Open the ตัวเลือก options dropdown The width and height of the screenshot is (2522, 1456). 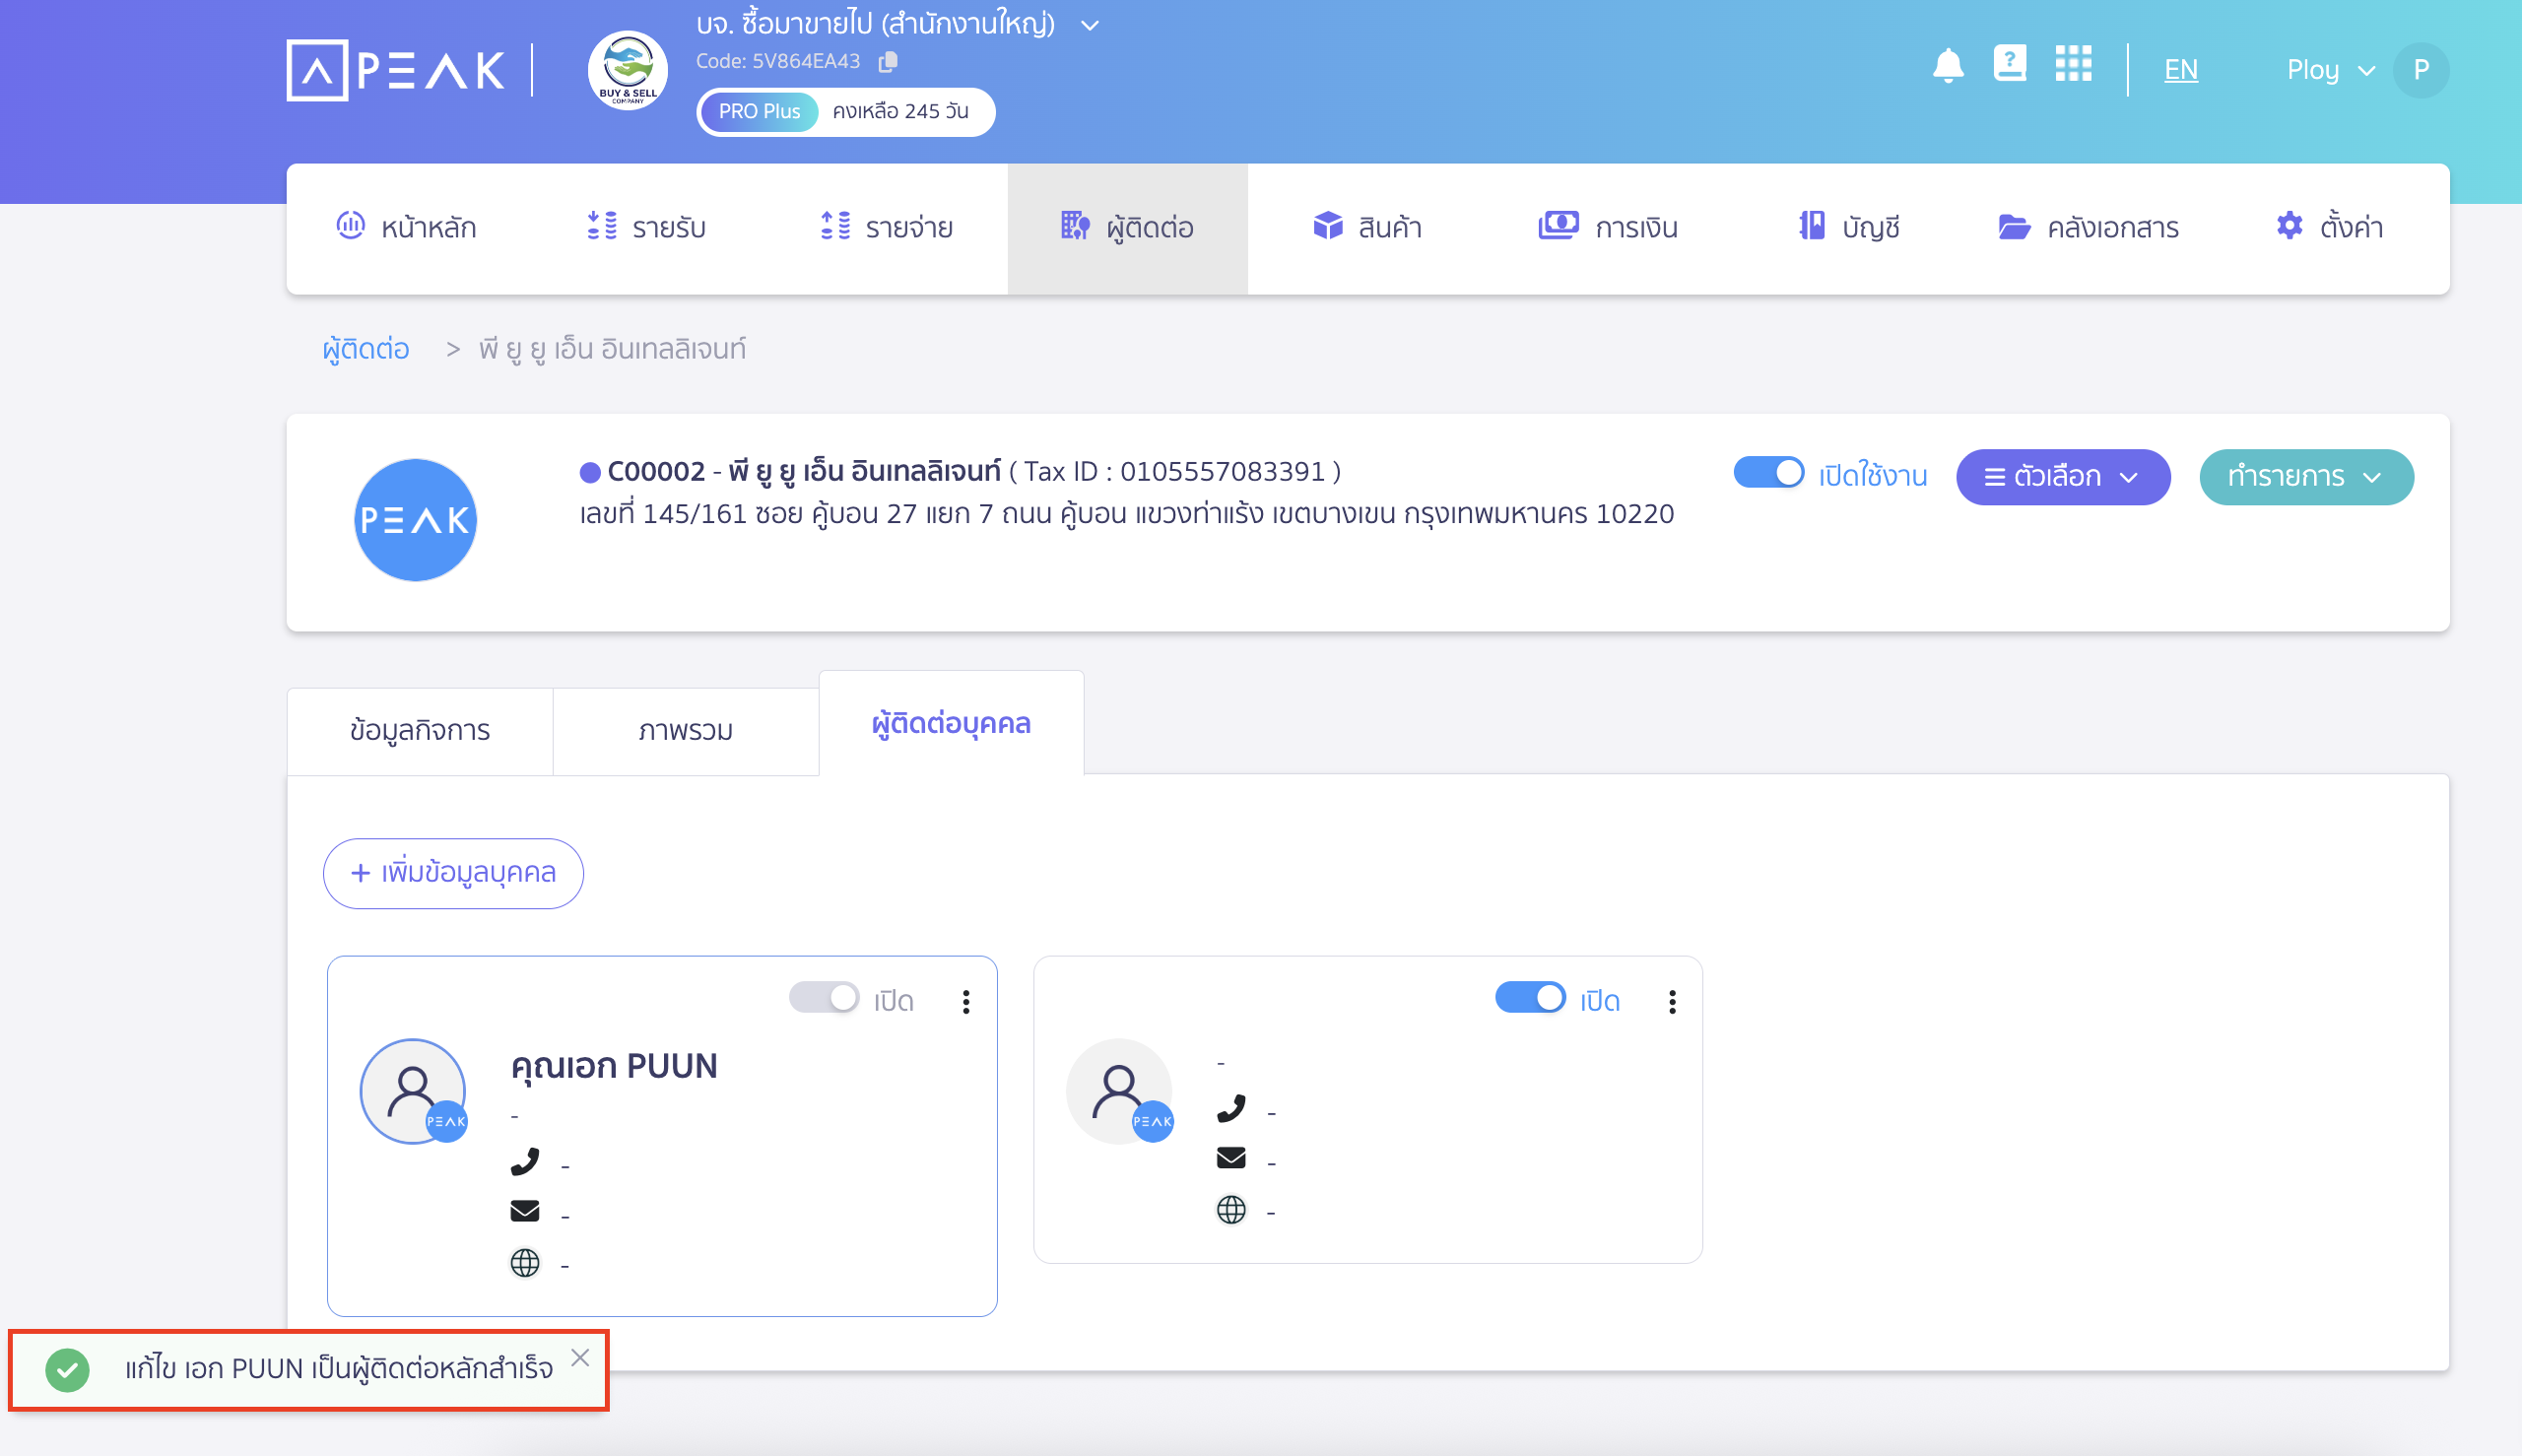2062,477
